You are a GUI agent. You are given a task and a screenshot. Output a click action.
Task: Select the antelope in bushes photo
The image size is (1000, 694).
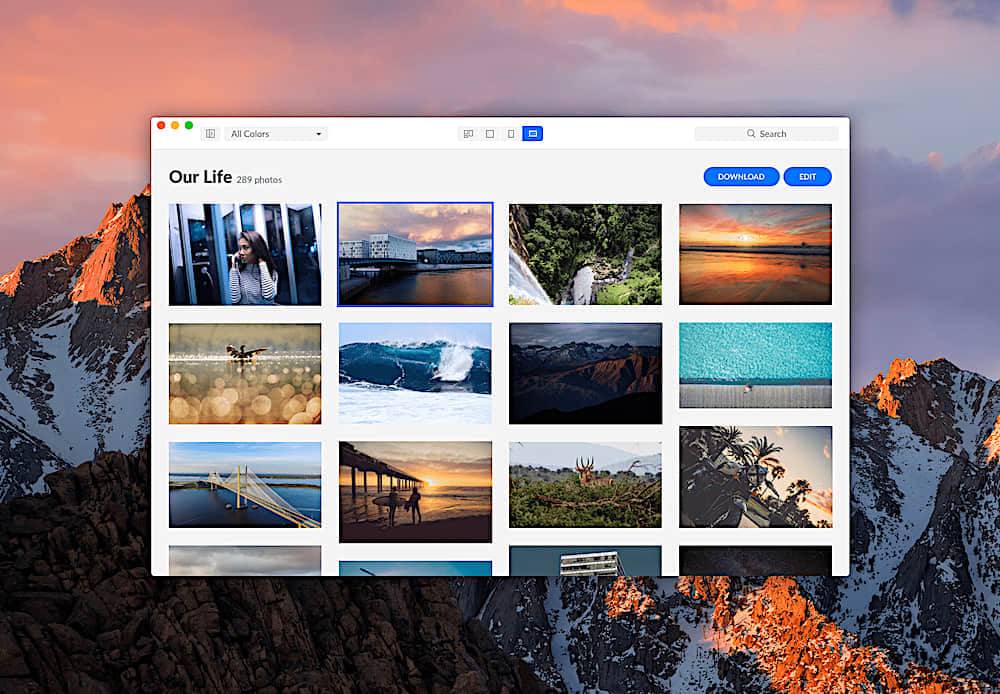(x=585, y=485)
